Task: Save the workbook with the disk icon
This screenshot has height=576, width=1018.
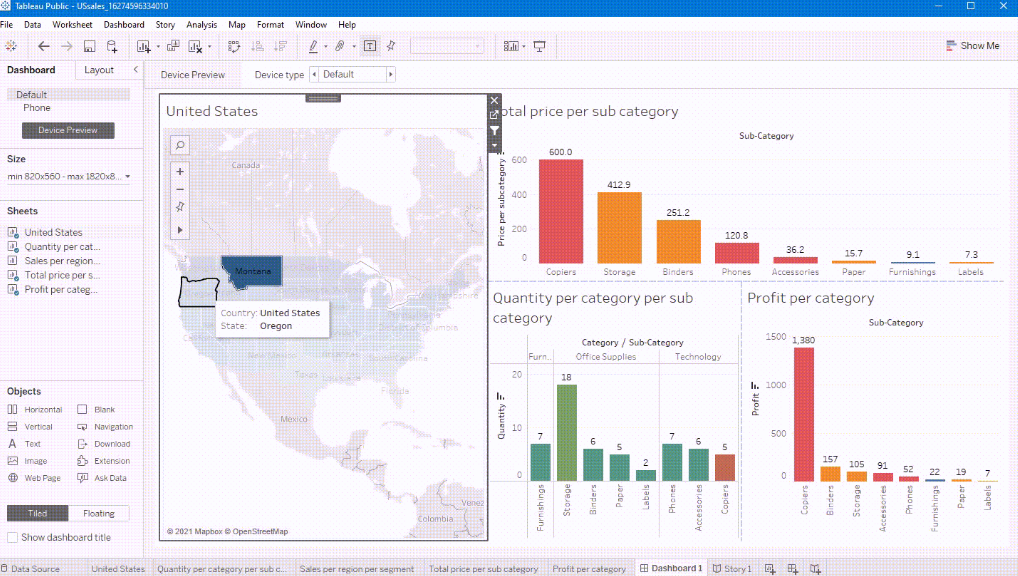Action: click(x=90, y=46)
